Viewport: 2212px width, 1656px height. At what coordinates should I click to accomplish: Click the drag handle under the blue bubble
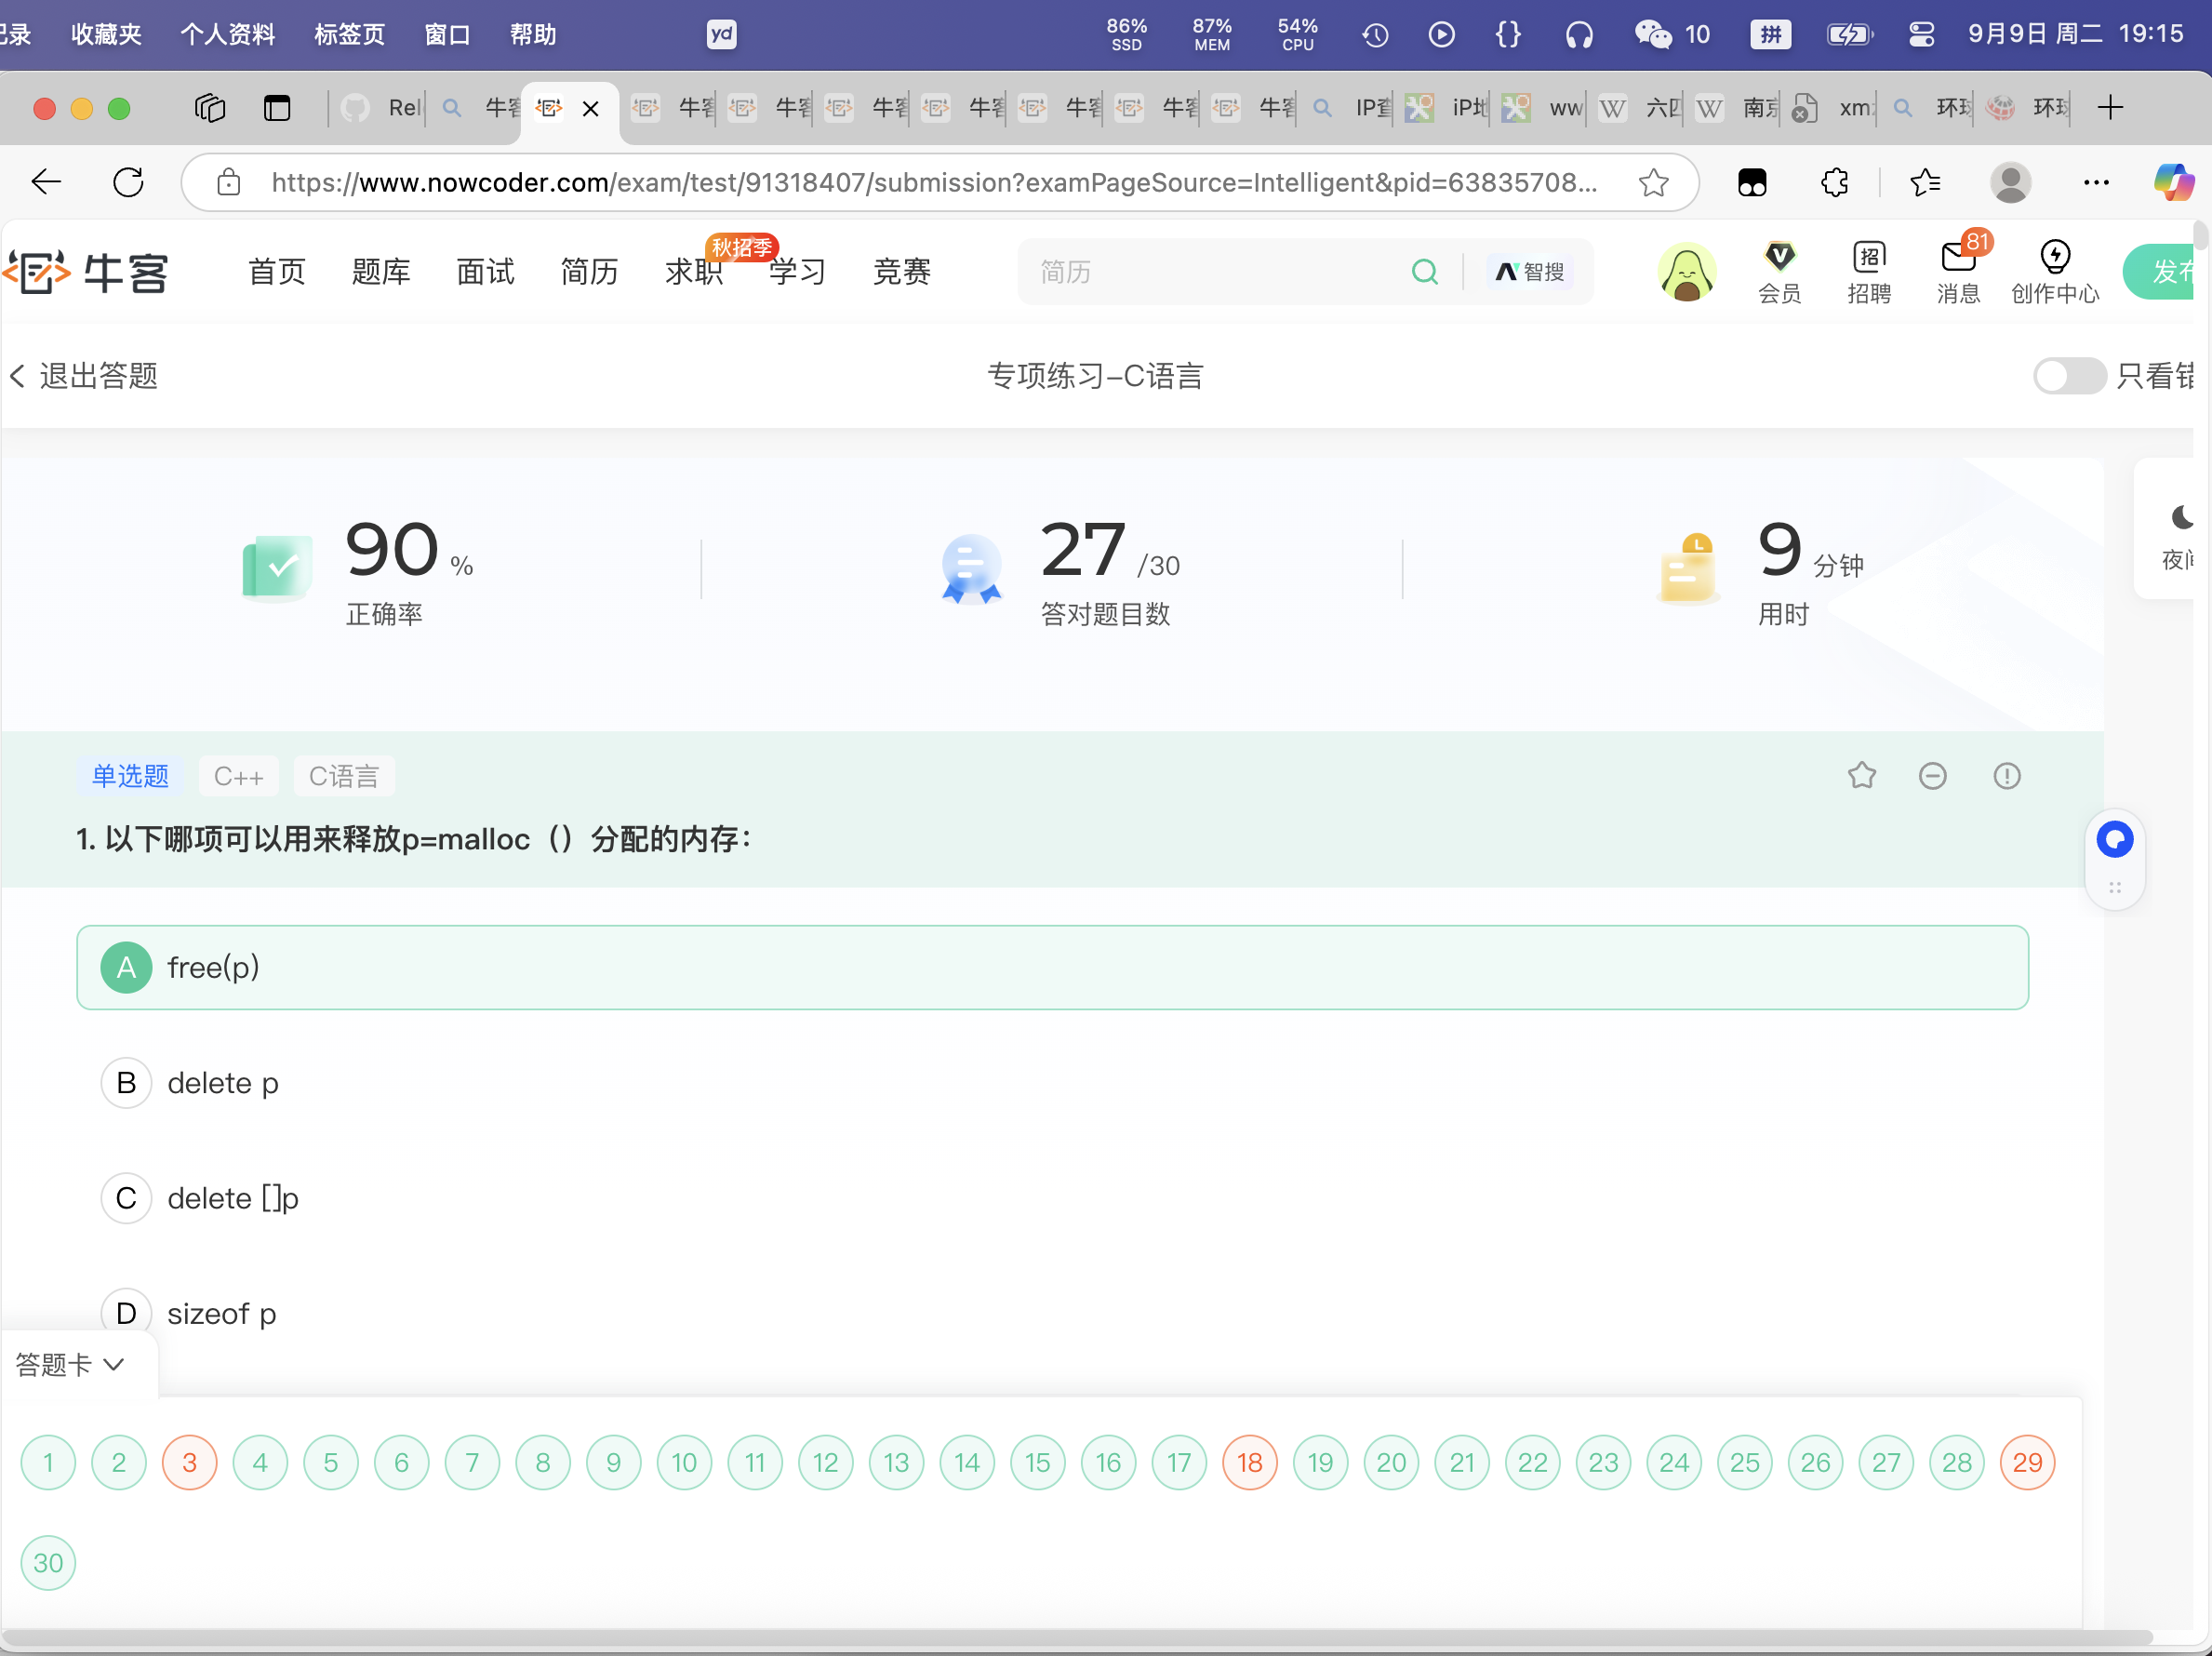(2114, 887)
